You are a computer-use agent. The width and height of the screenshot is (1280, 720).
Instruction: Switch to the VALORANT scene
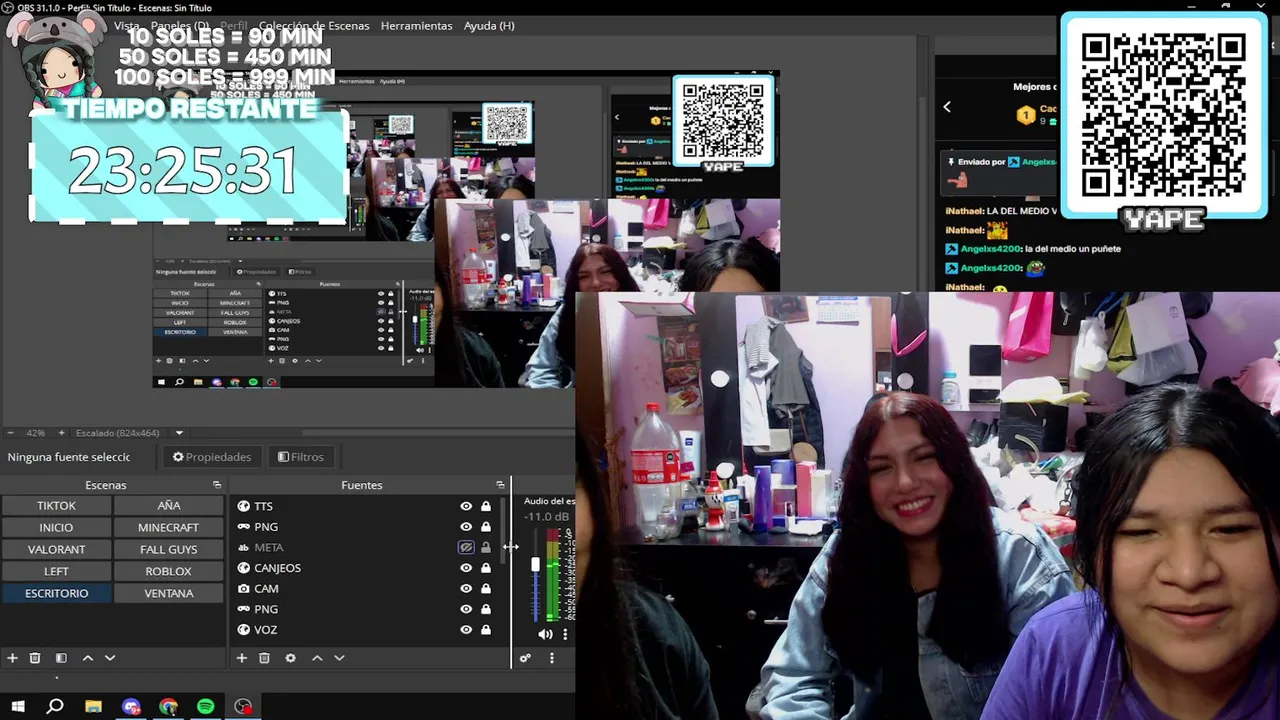[x=56, y=550]
